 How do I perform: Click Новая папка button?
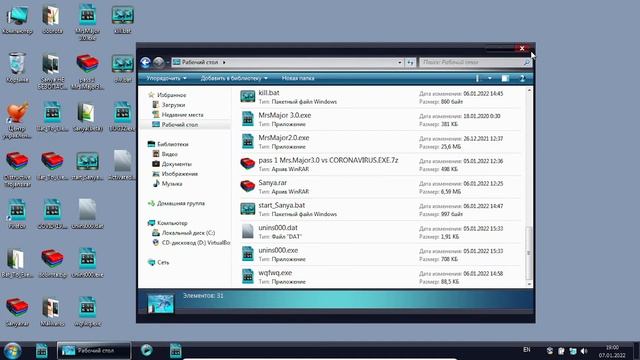298,78
